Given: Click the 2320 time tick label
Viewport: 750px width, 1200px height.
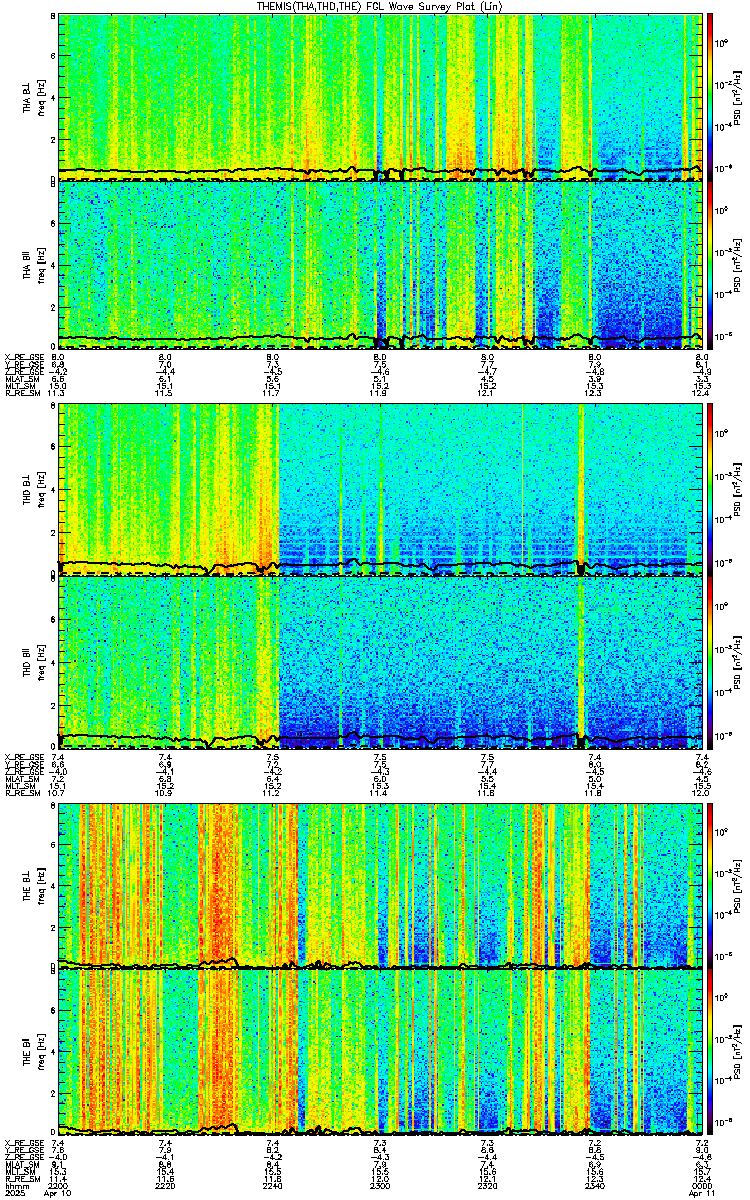Looking at the screenshot, I should [487, 1186].
